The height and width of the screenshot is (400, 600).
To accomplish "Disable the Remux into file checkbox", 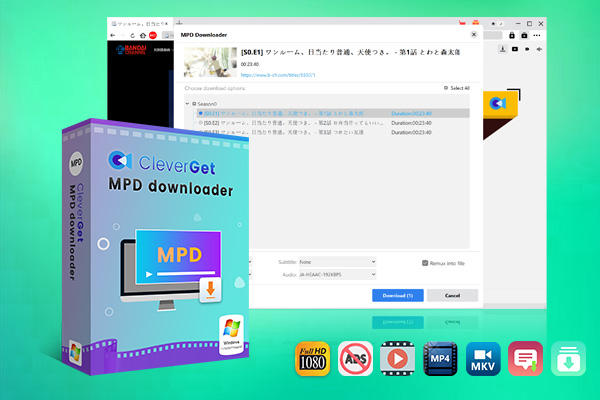I will 425,262.
